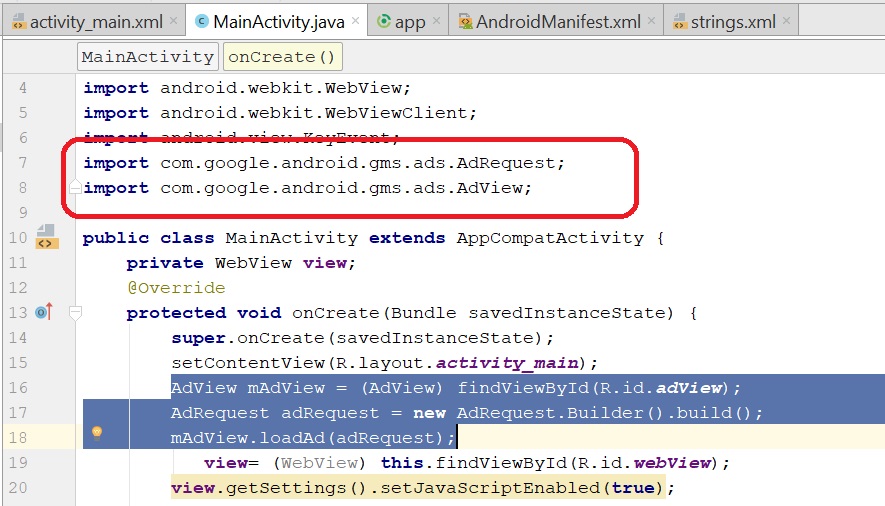
Task: Click the AdView import statement
Action: click(x=308, y=188)
